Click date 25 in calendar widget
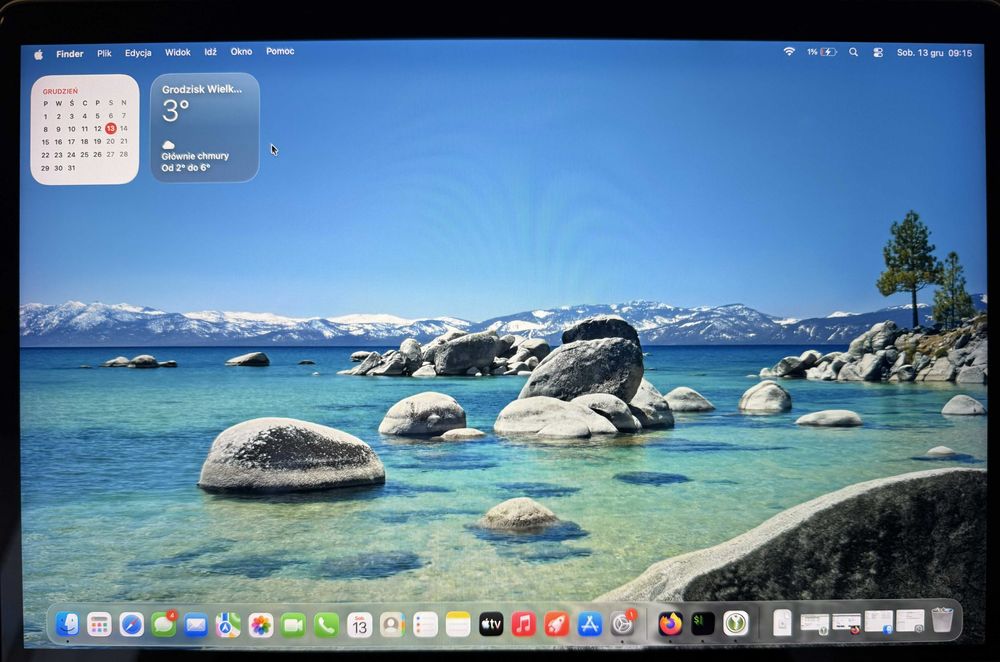 (x=84, y=154)
